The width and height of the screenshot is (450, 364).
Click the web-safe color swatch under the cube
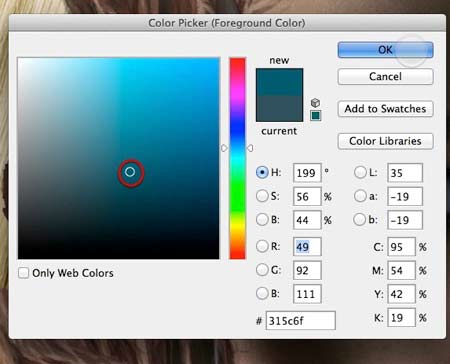click(x=316, y=116)
